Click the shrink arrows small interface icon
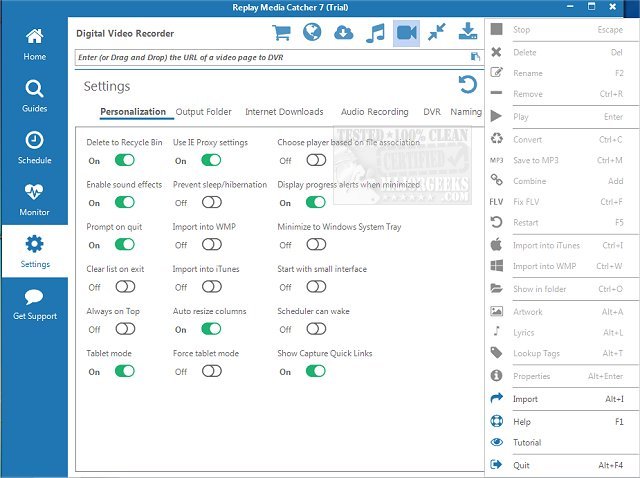Image resolution: width=640 pixels, height=478 pixels. pos(437,32)
